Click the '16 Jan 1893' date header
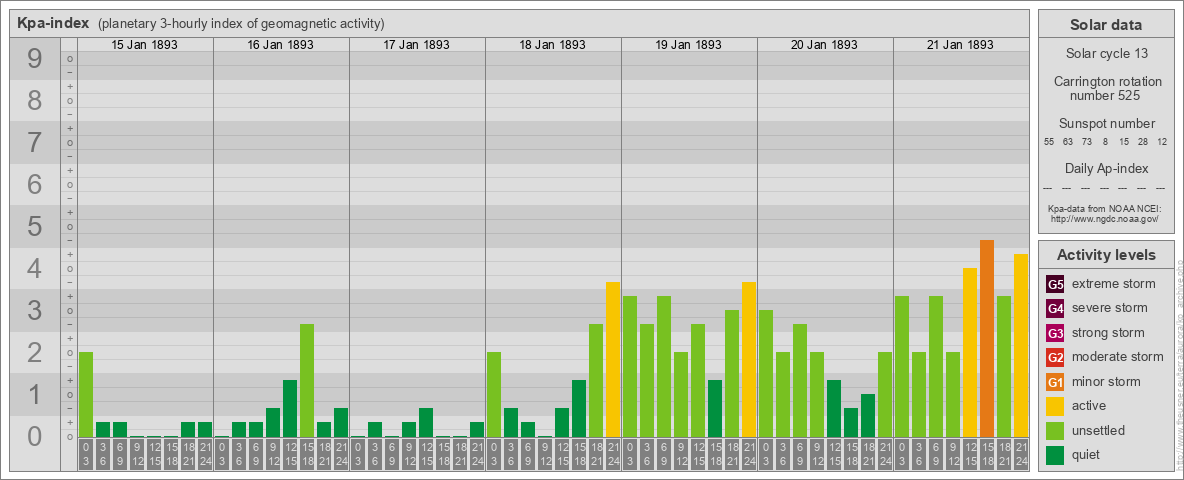The image size is (1184, 480). pyautogui.click(x=281, y=45)
